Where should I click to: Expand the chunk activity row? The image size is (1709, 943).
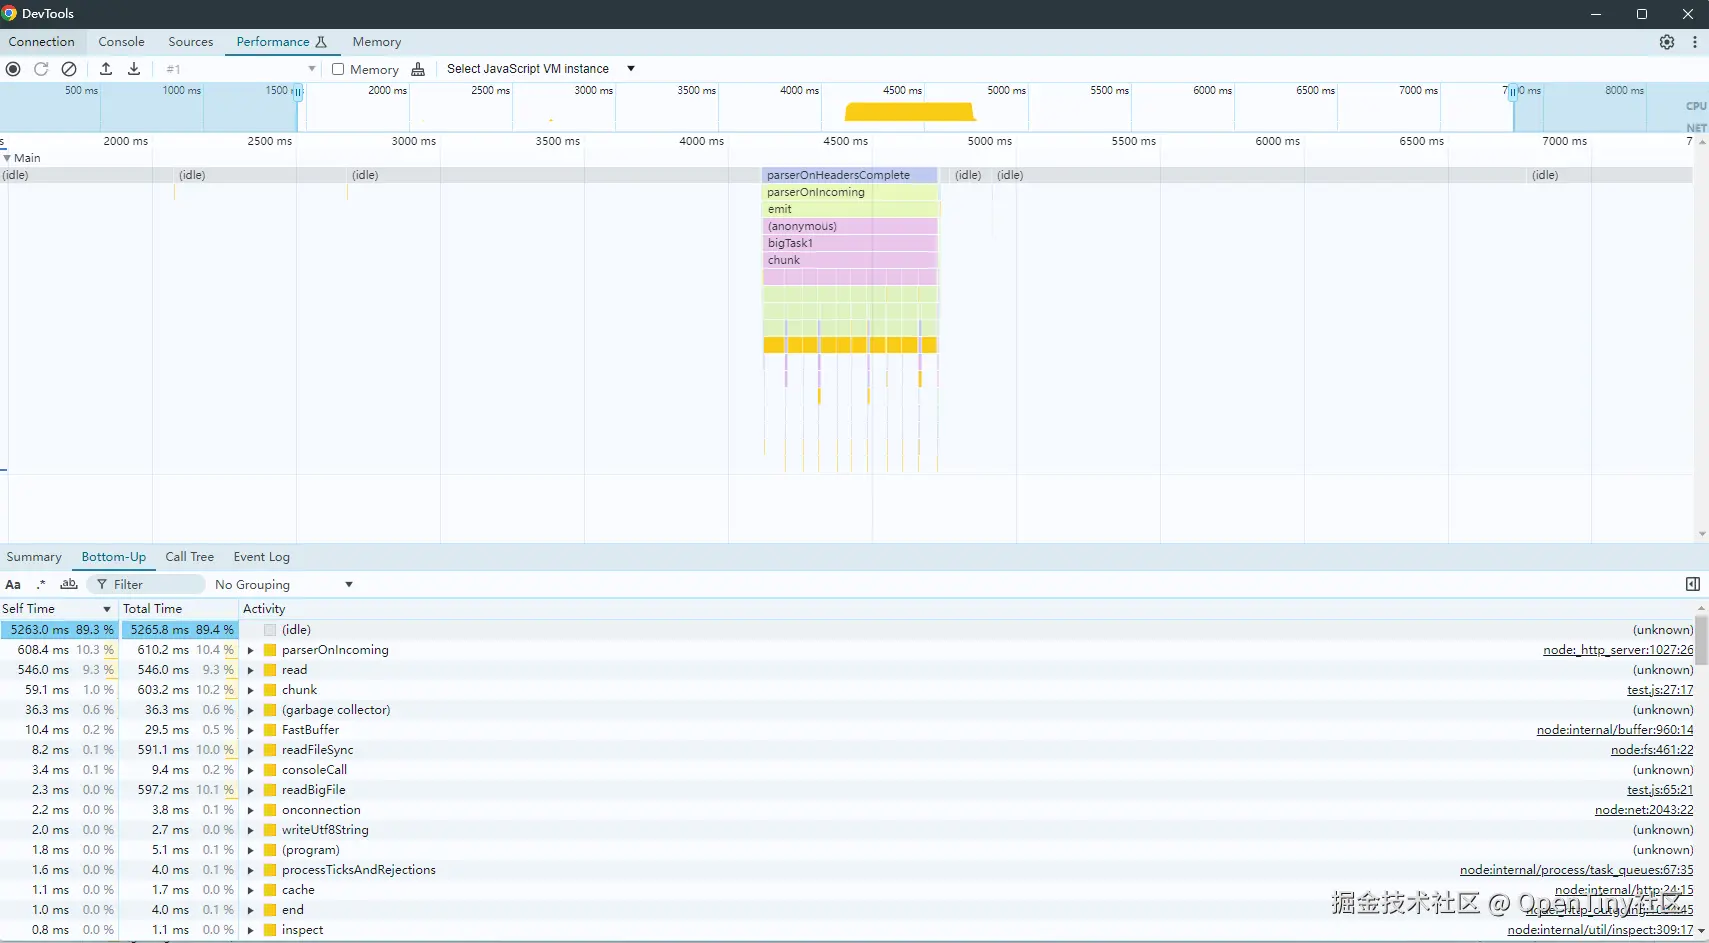(x=251, y=690)
